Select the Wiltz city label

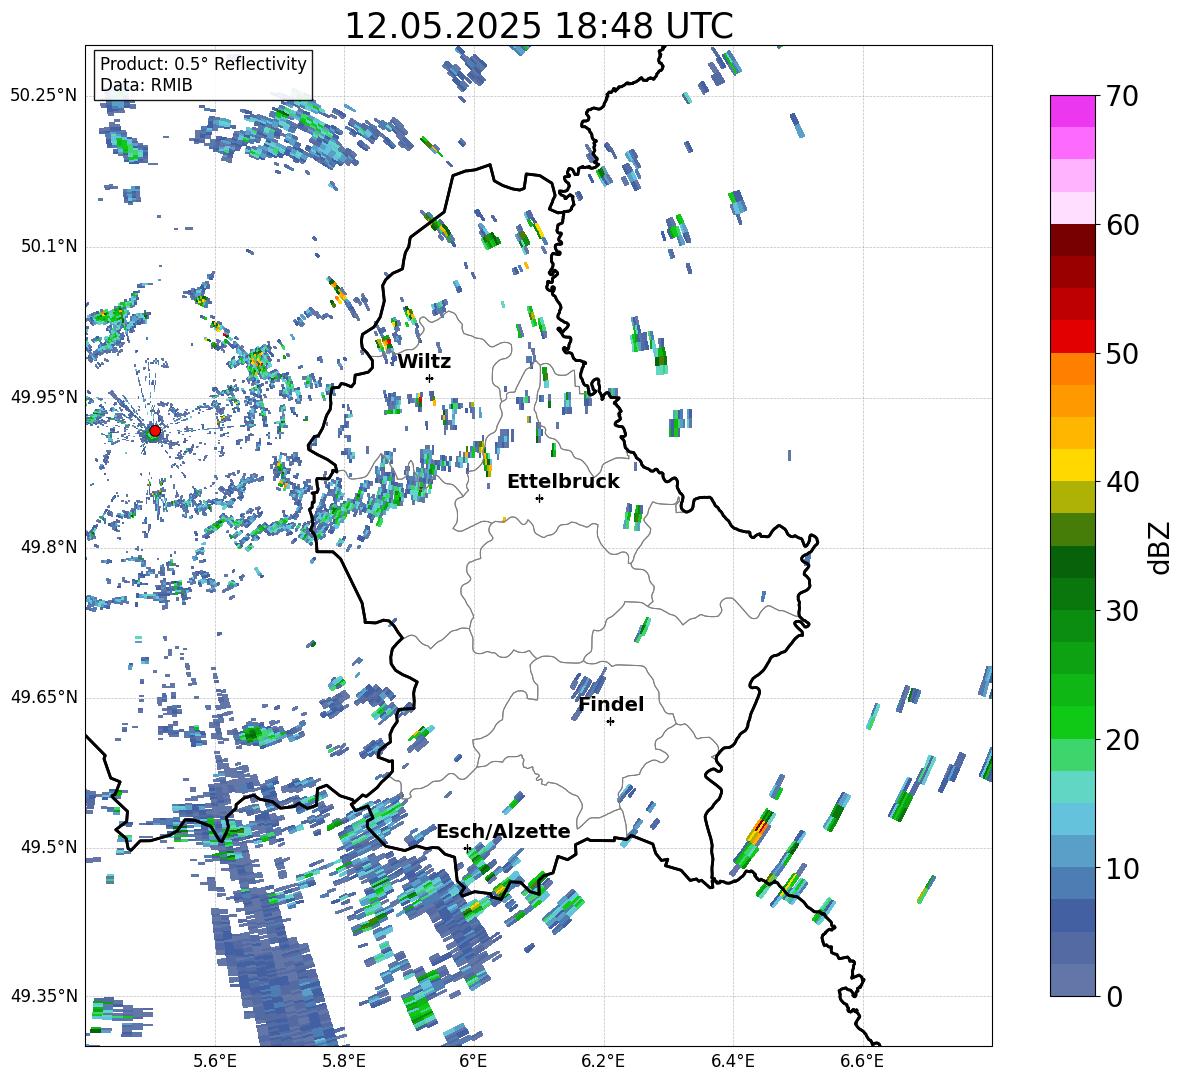(x=424, y=362)
